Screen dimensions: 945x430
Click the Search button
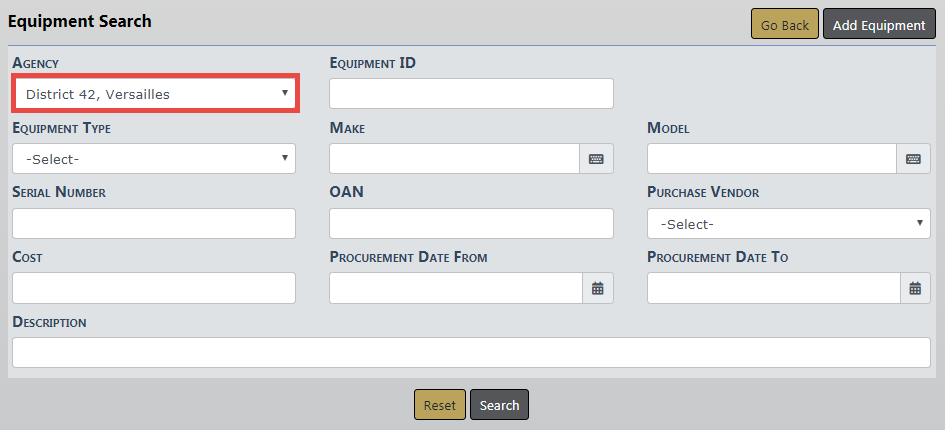pyautogui.click(x=499, y=405)
